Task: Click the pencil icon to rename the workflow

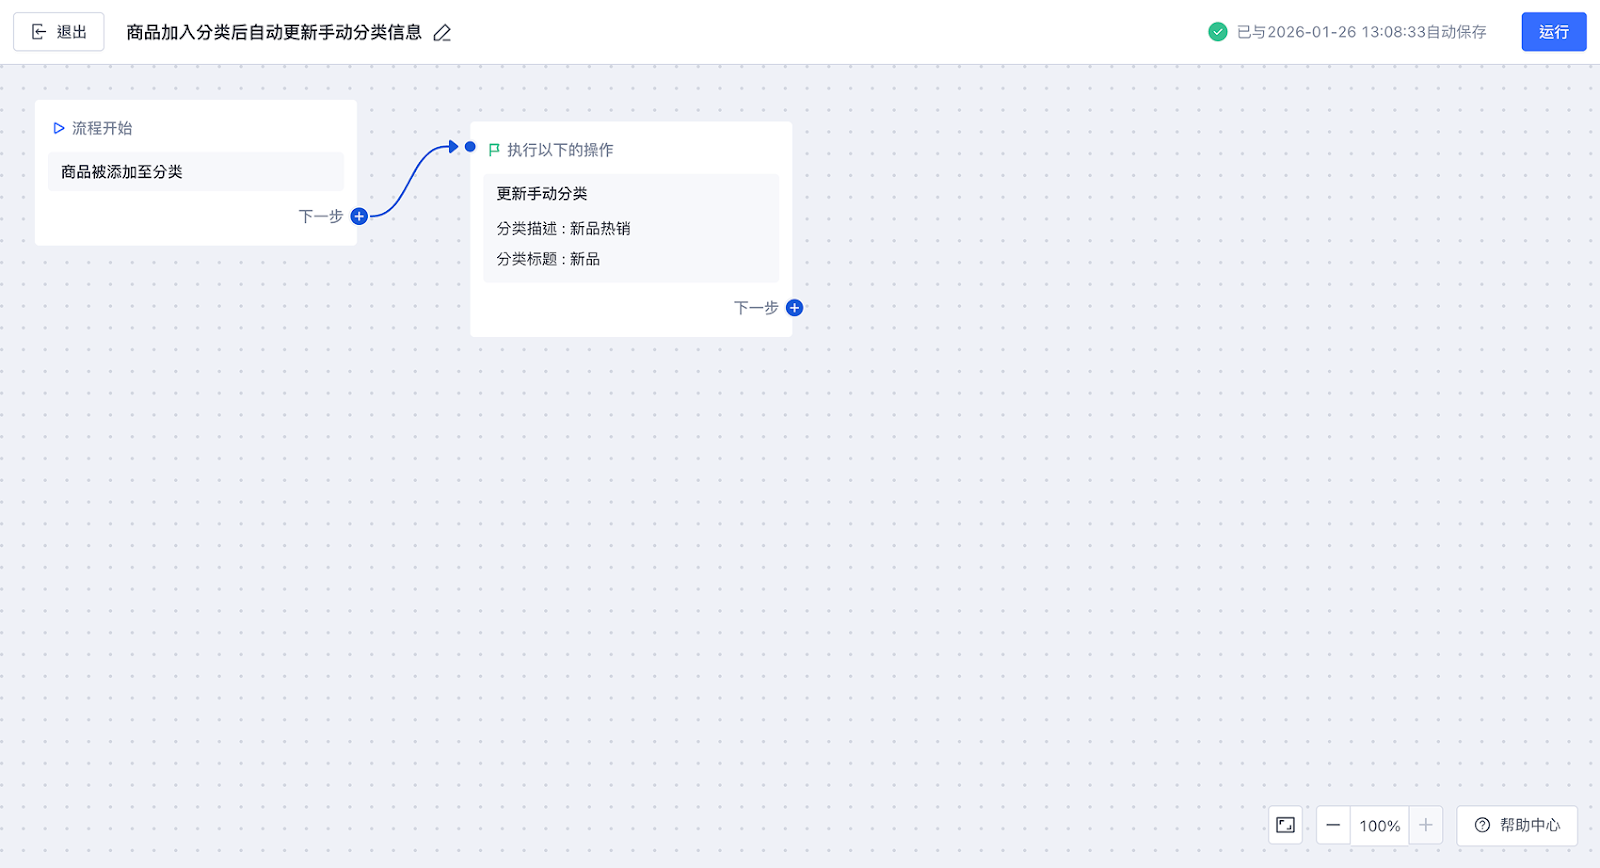Action: 442,33
